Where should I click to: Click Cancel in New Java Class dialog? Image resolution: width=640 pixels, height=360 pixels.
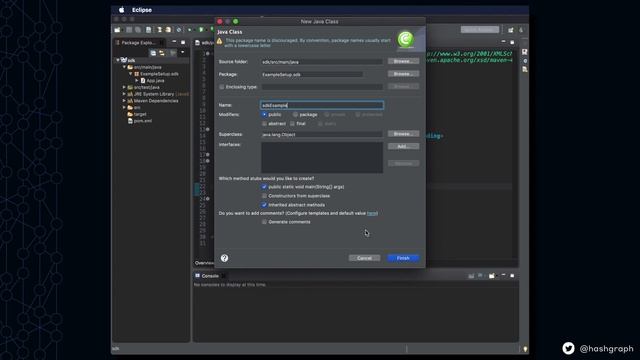tap(364, 258)
